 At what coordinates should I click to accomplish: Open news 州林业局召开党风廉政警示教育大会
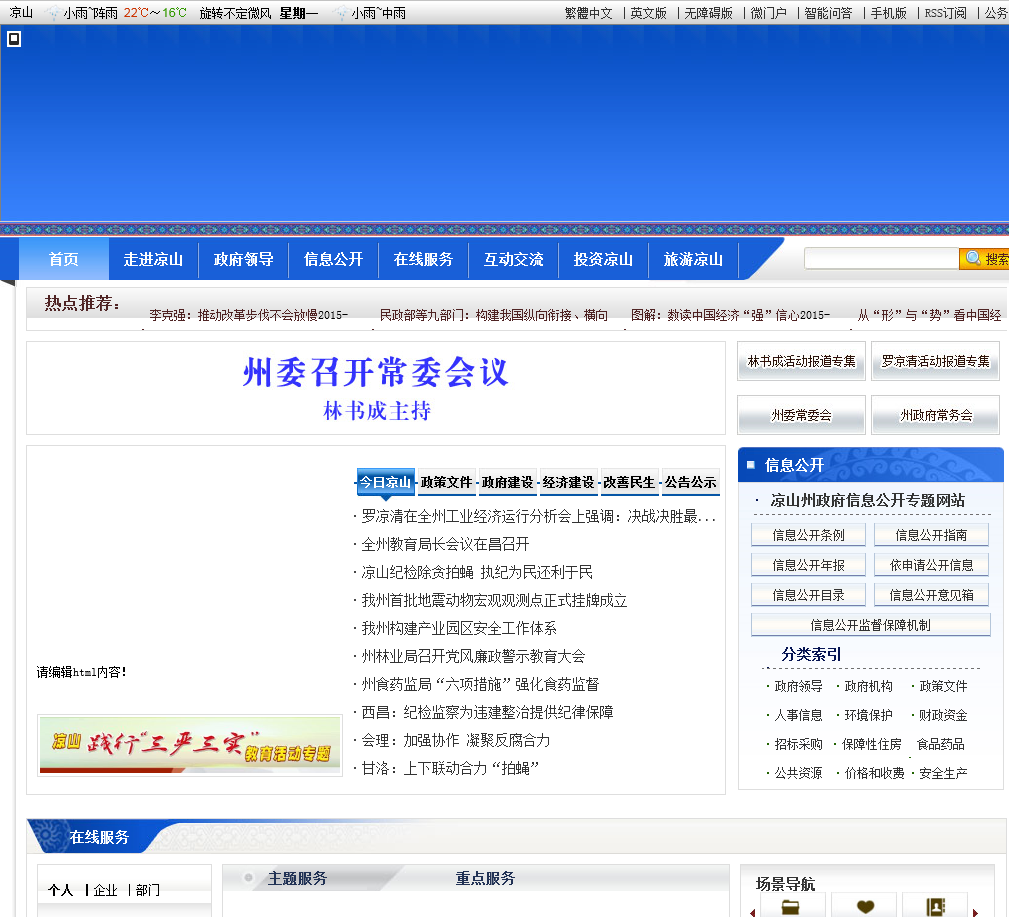point(473,656)
